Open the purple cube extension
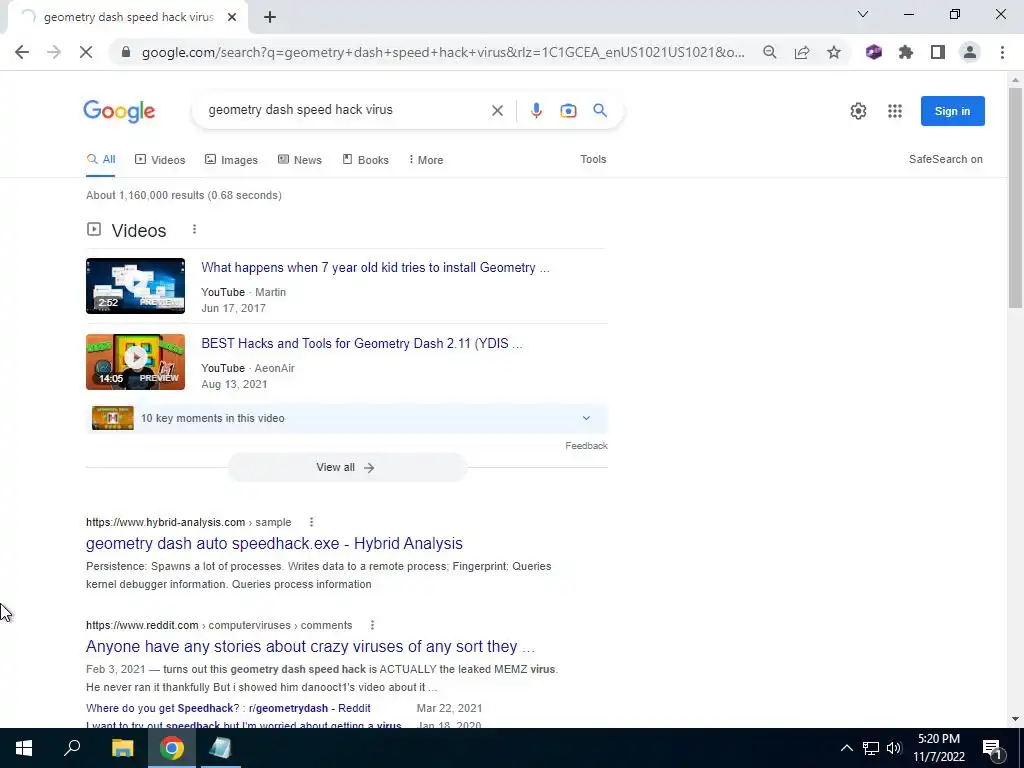This screenshot has width=1024, height=768. tap(874, 52)
